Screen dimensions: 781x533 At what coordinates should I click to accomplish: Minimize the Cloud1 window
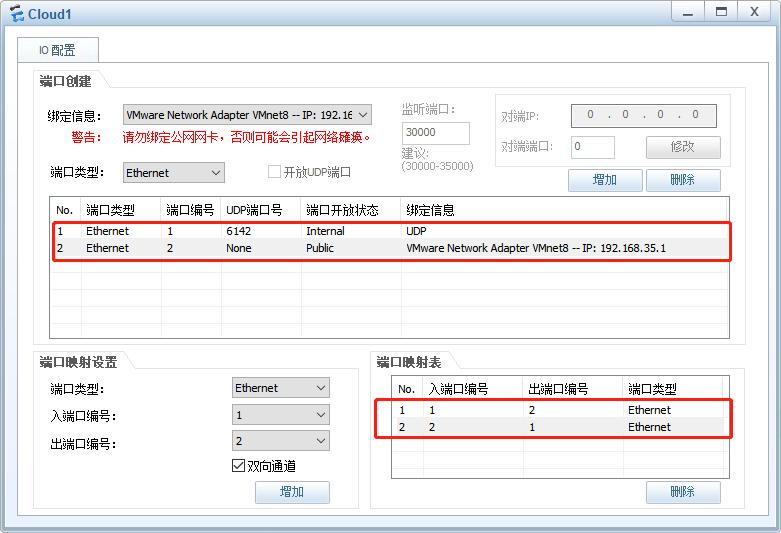pyautogui.click(x=685, y=11)
